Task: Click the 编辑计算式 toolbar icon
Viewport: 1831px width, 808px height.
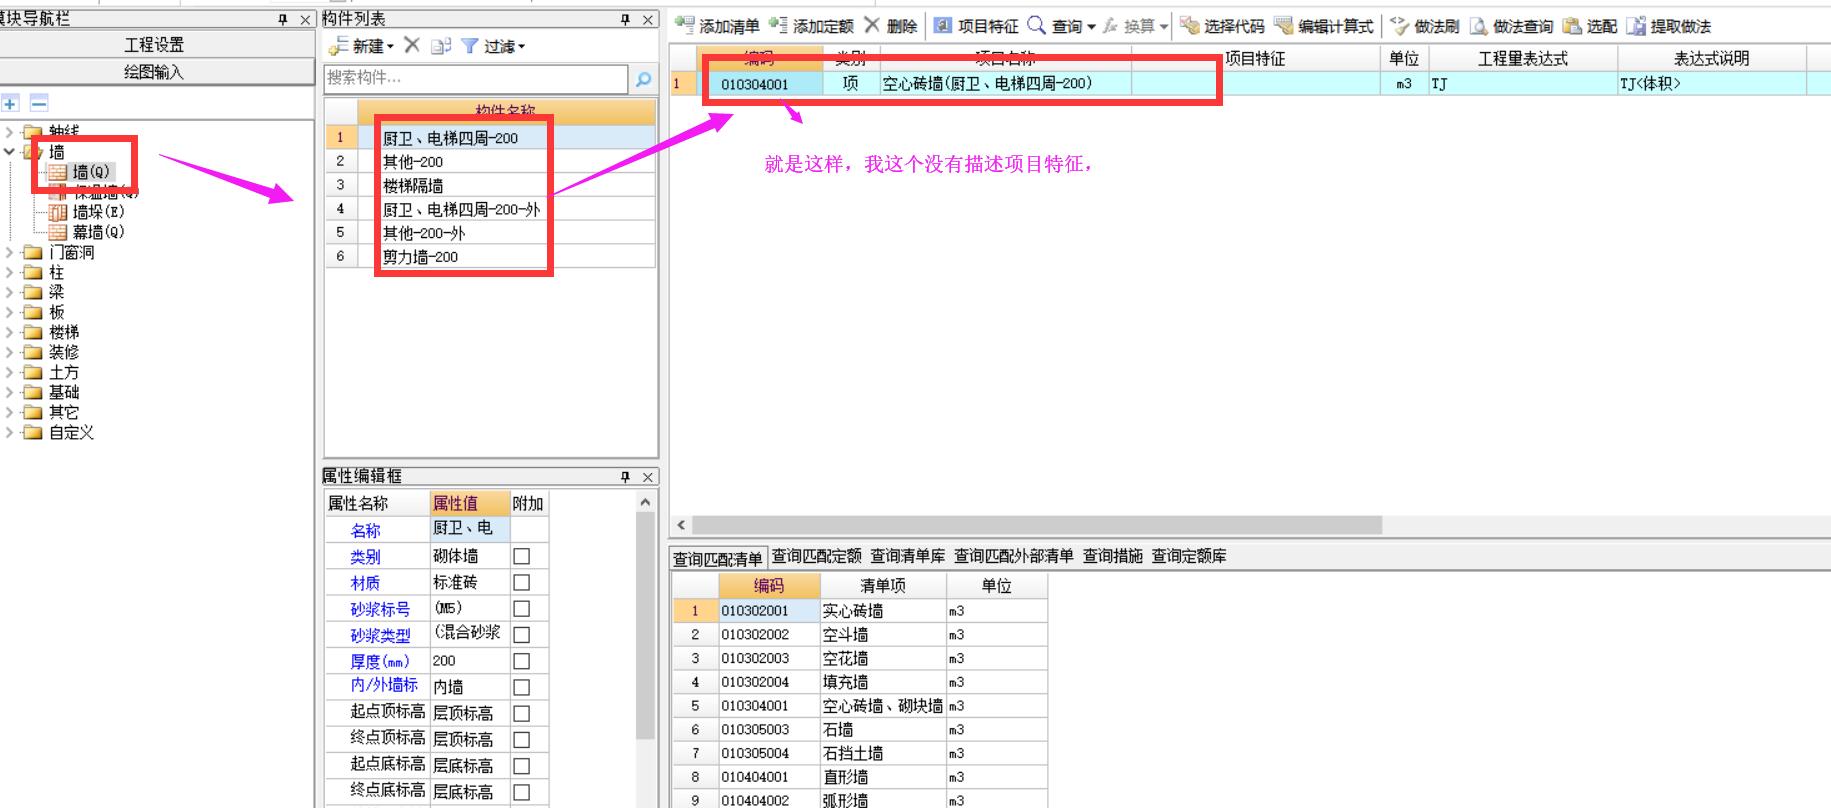Action: click(1283, 26)
